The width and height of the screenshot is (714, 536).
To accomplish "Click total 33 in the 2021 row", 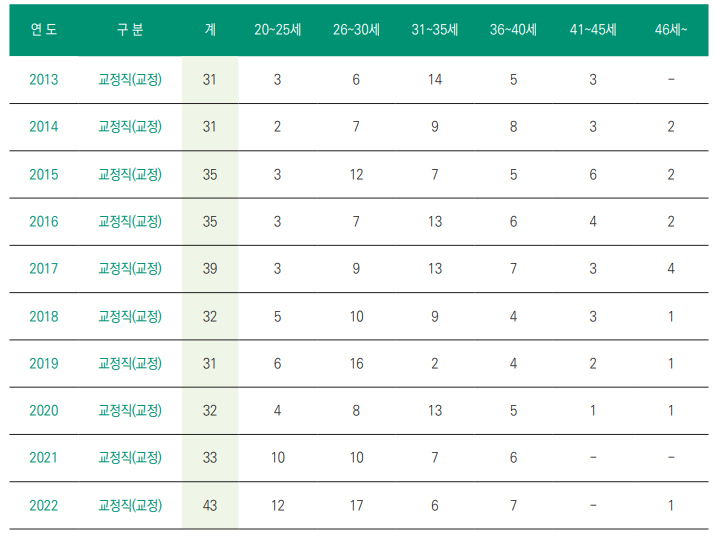I will 210,458.
